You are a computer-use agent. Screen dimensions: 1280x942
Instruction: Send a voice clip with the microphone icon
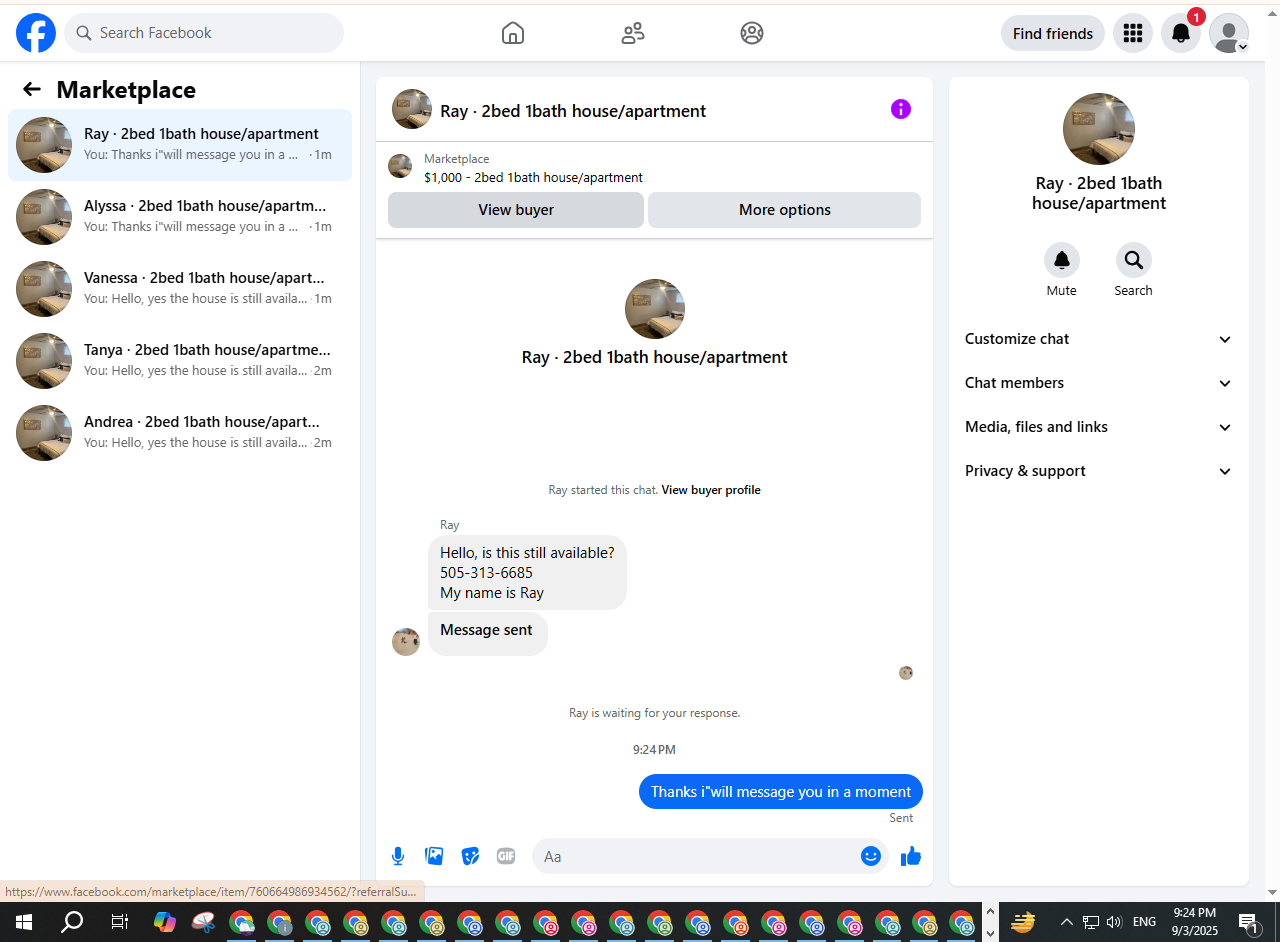(398, 856)
